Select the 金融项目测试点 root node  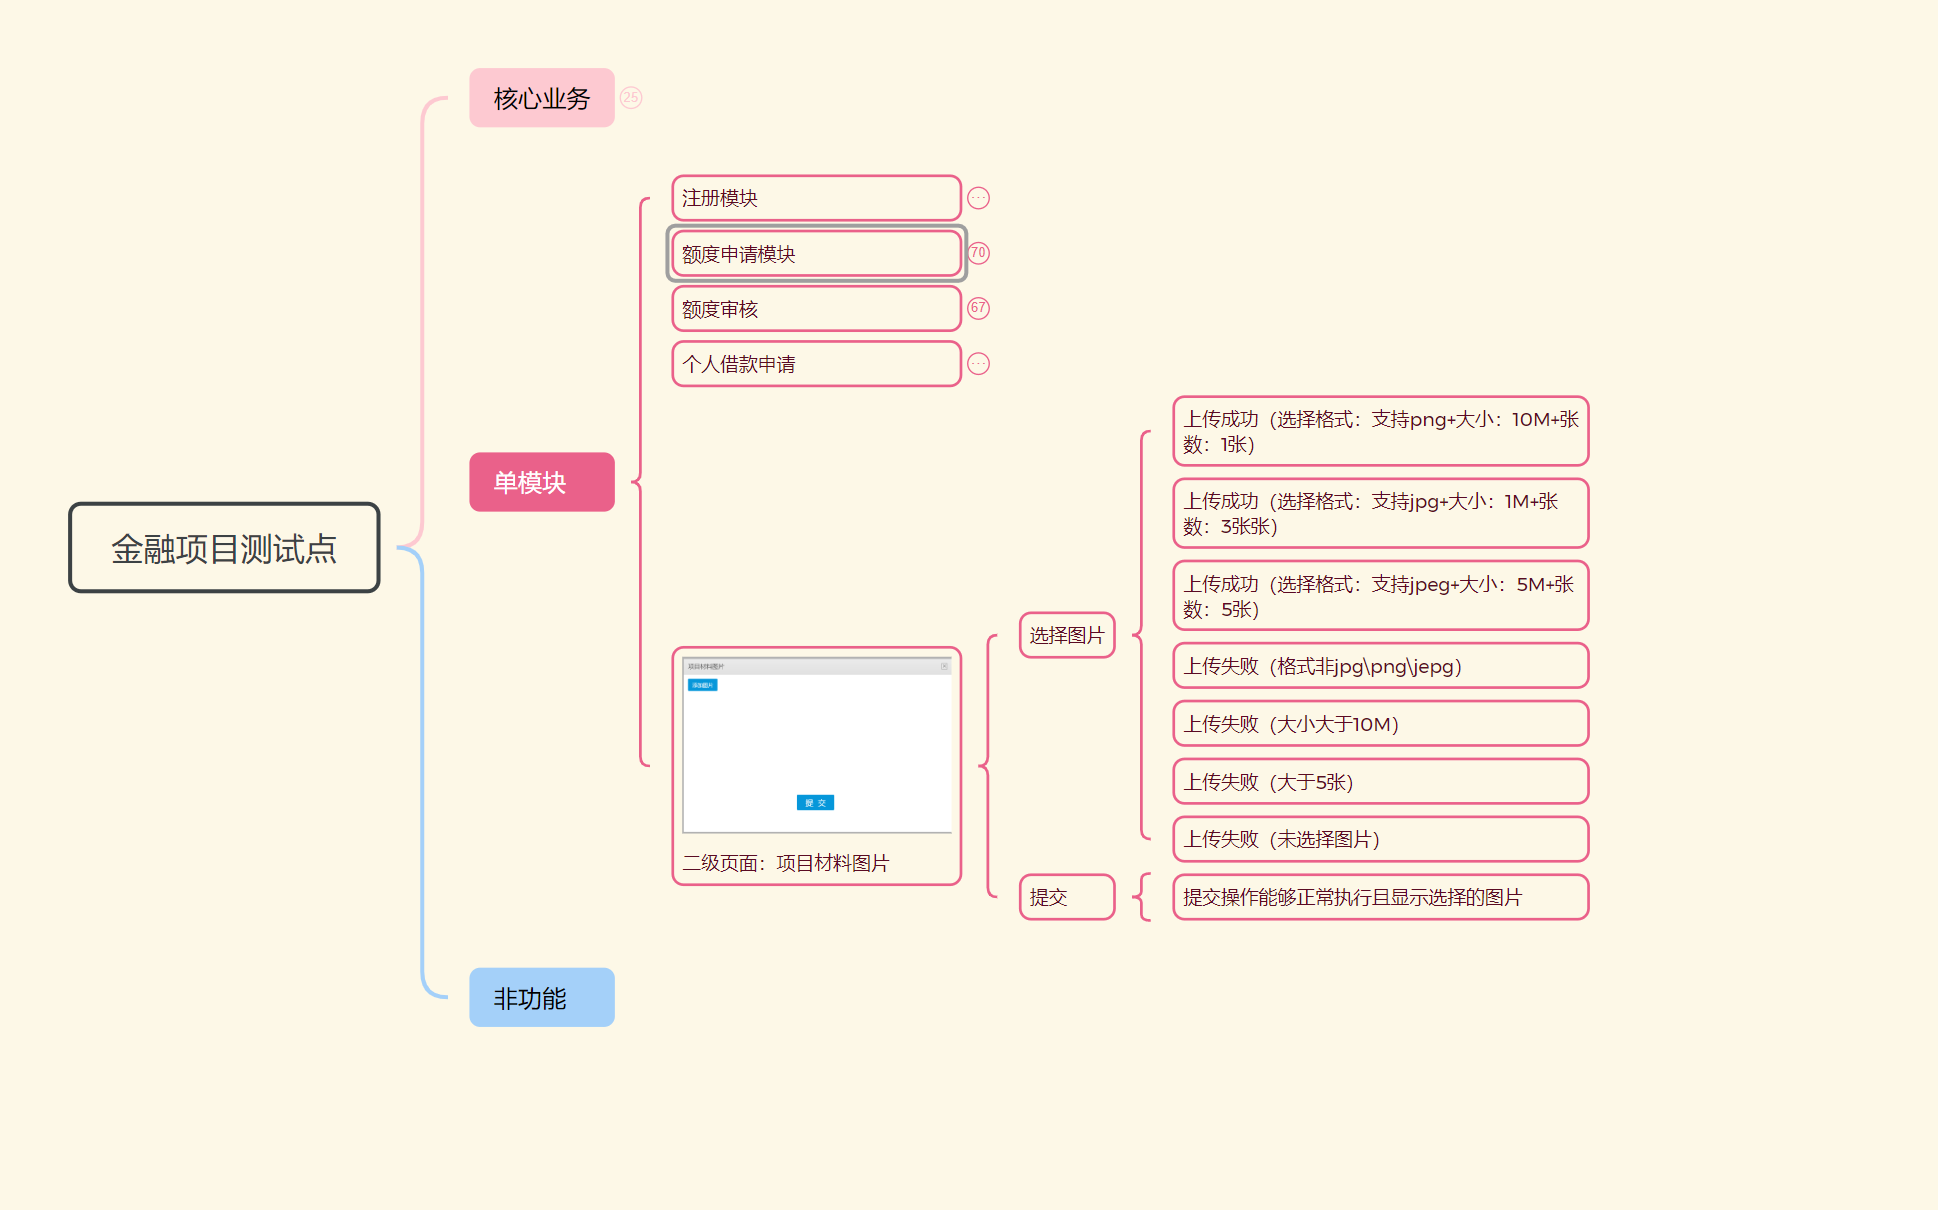(224, 548)
